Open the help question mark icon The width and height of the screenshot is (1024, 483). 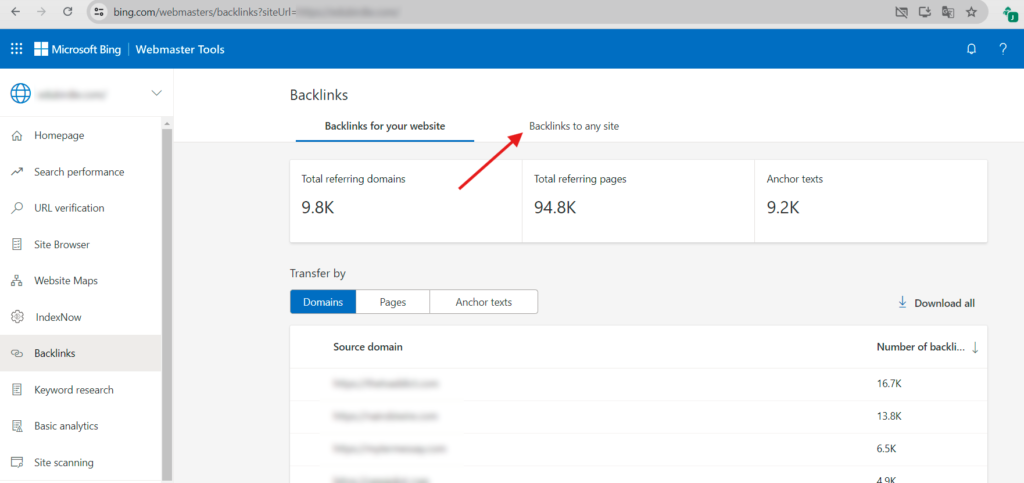click(1002, 49)
